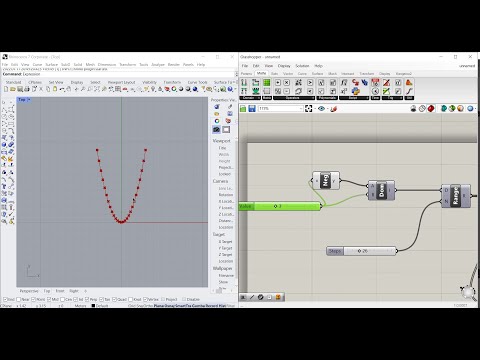The image size is (480, 360).
Task: Click the blue sphere preview settings icon in Grasshopper
Action: (470, 109)
